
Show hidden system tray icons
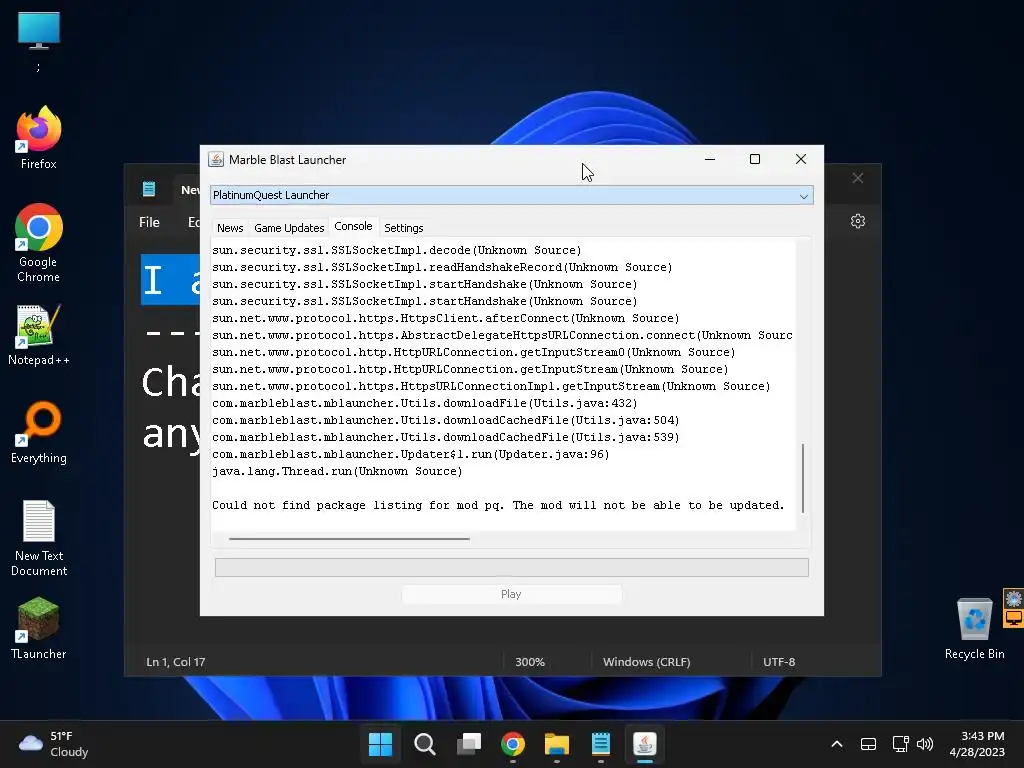pyautogui.click(x=837, y=744)
